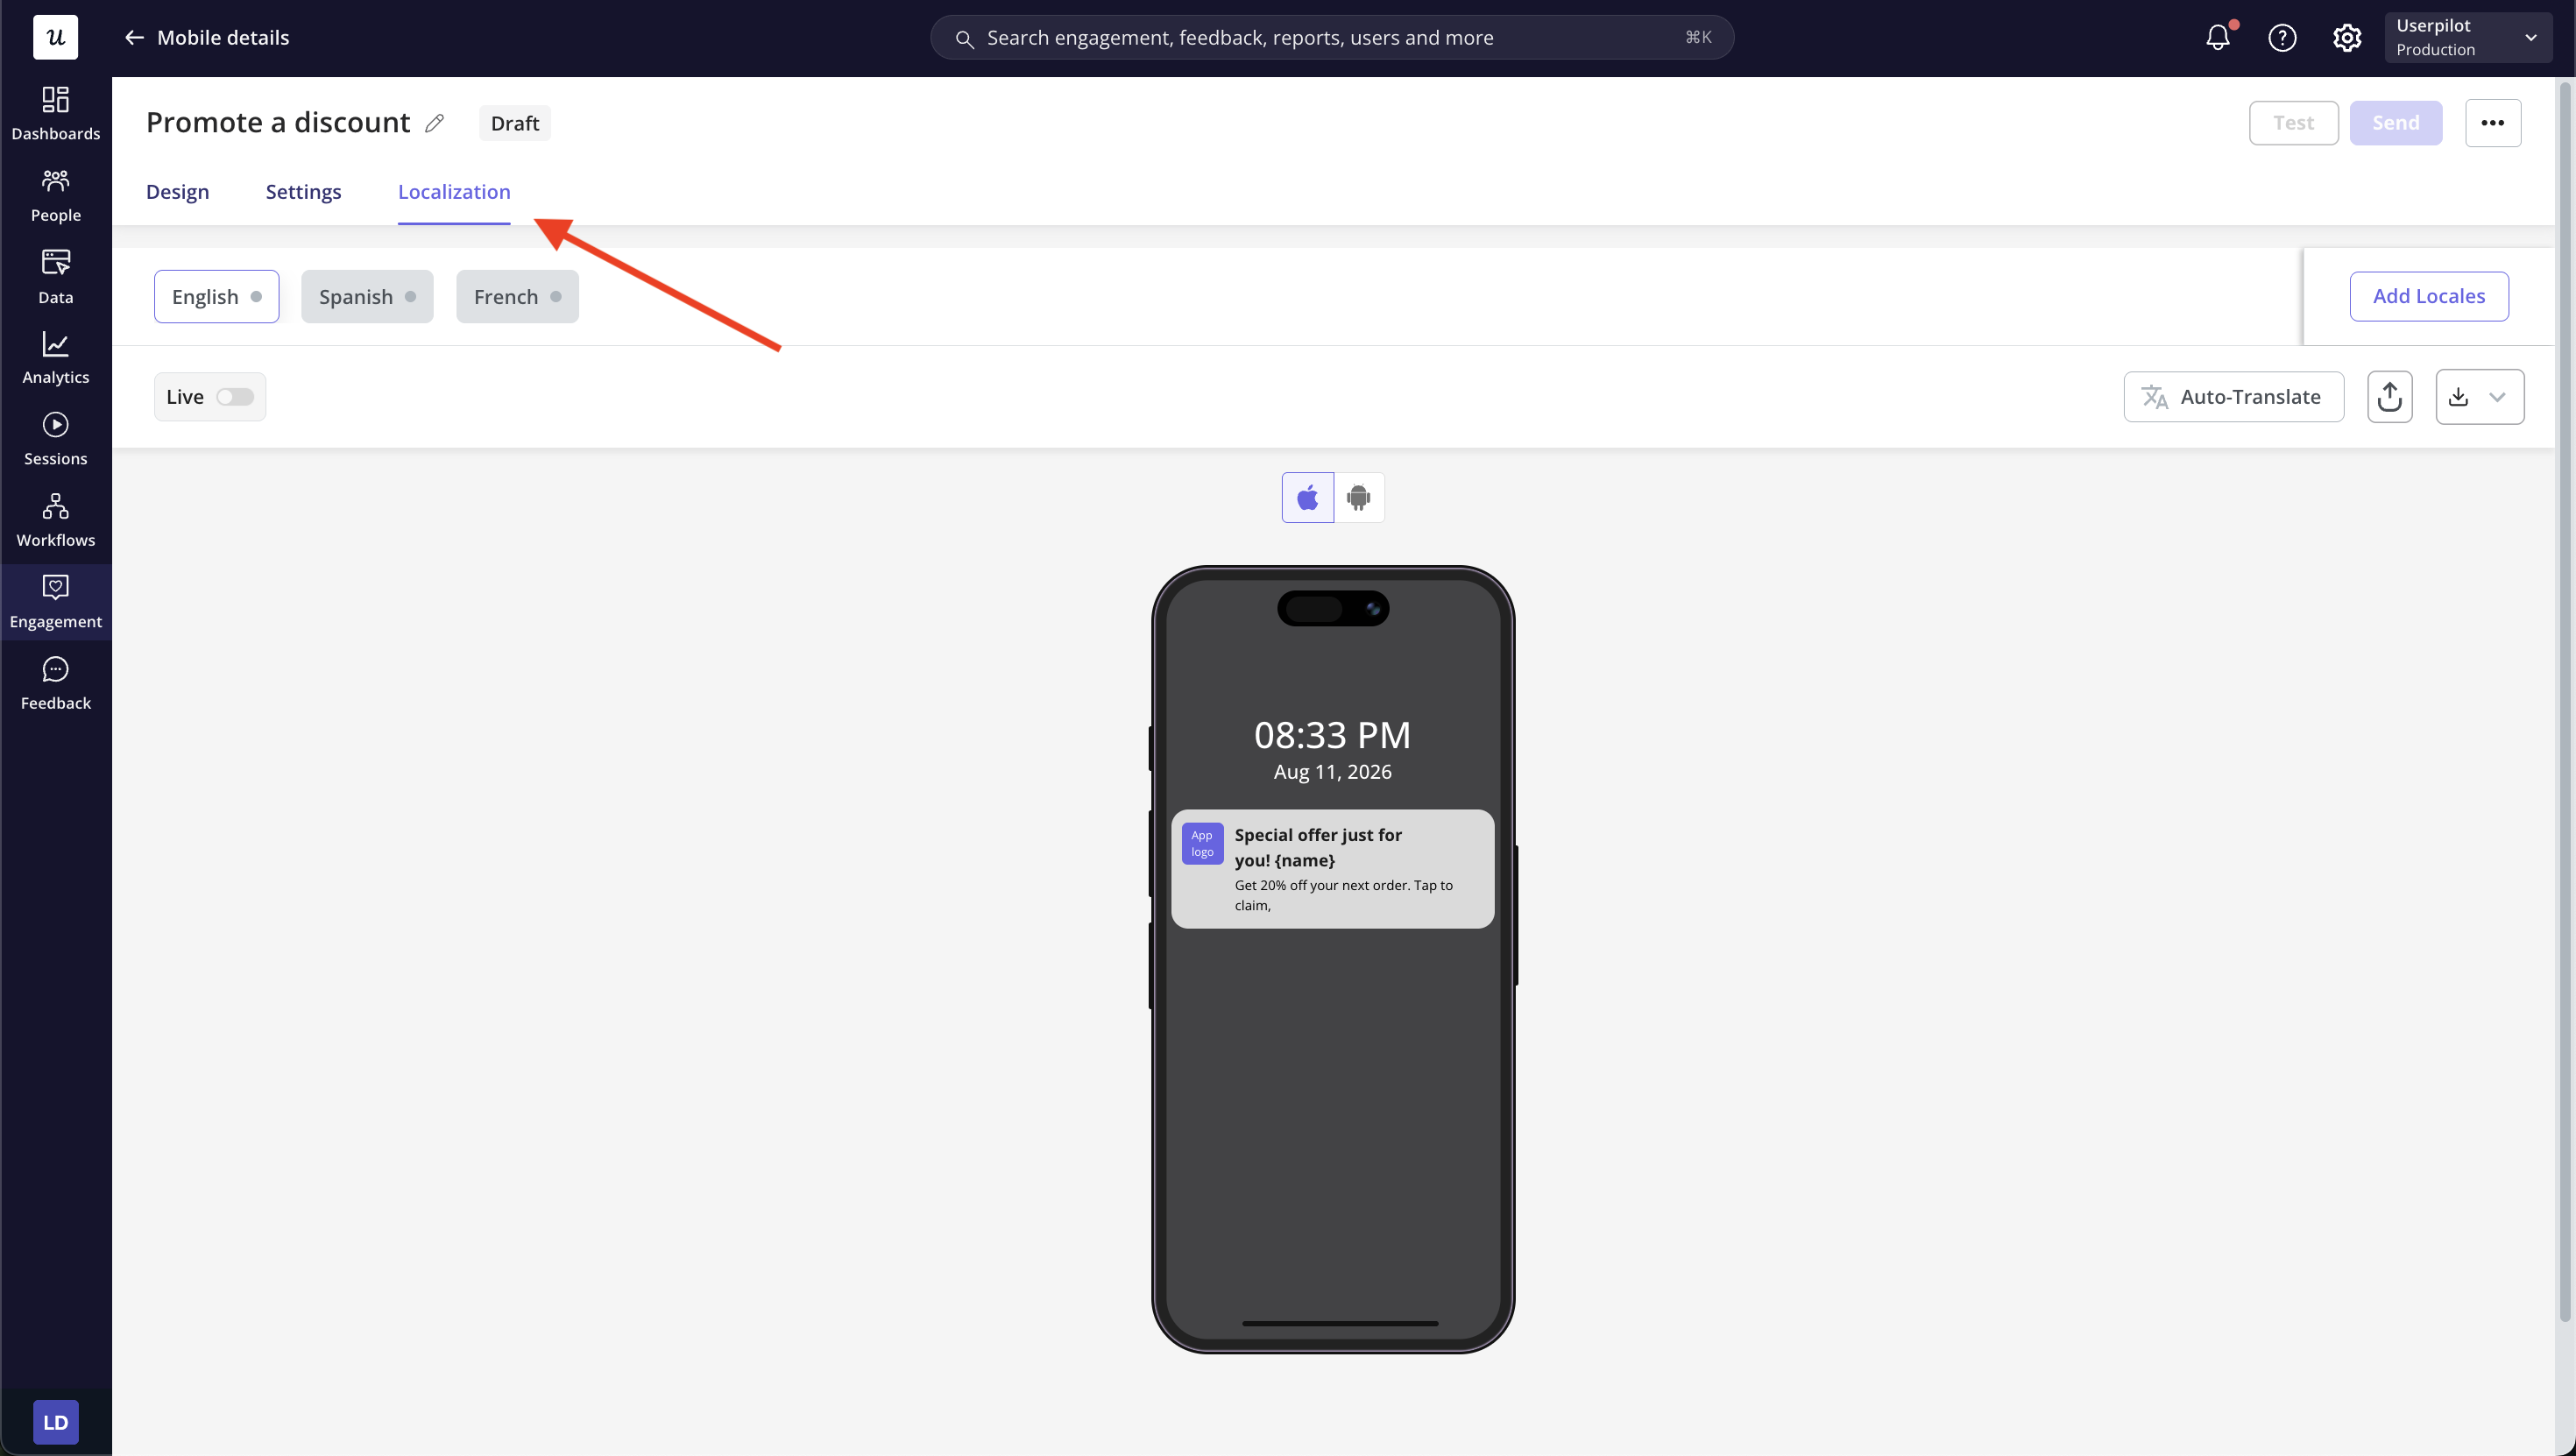Click the Send button
The height and width of the screenshot is (1456, 2576).
click(x=2395, y=123)
